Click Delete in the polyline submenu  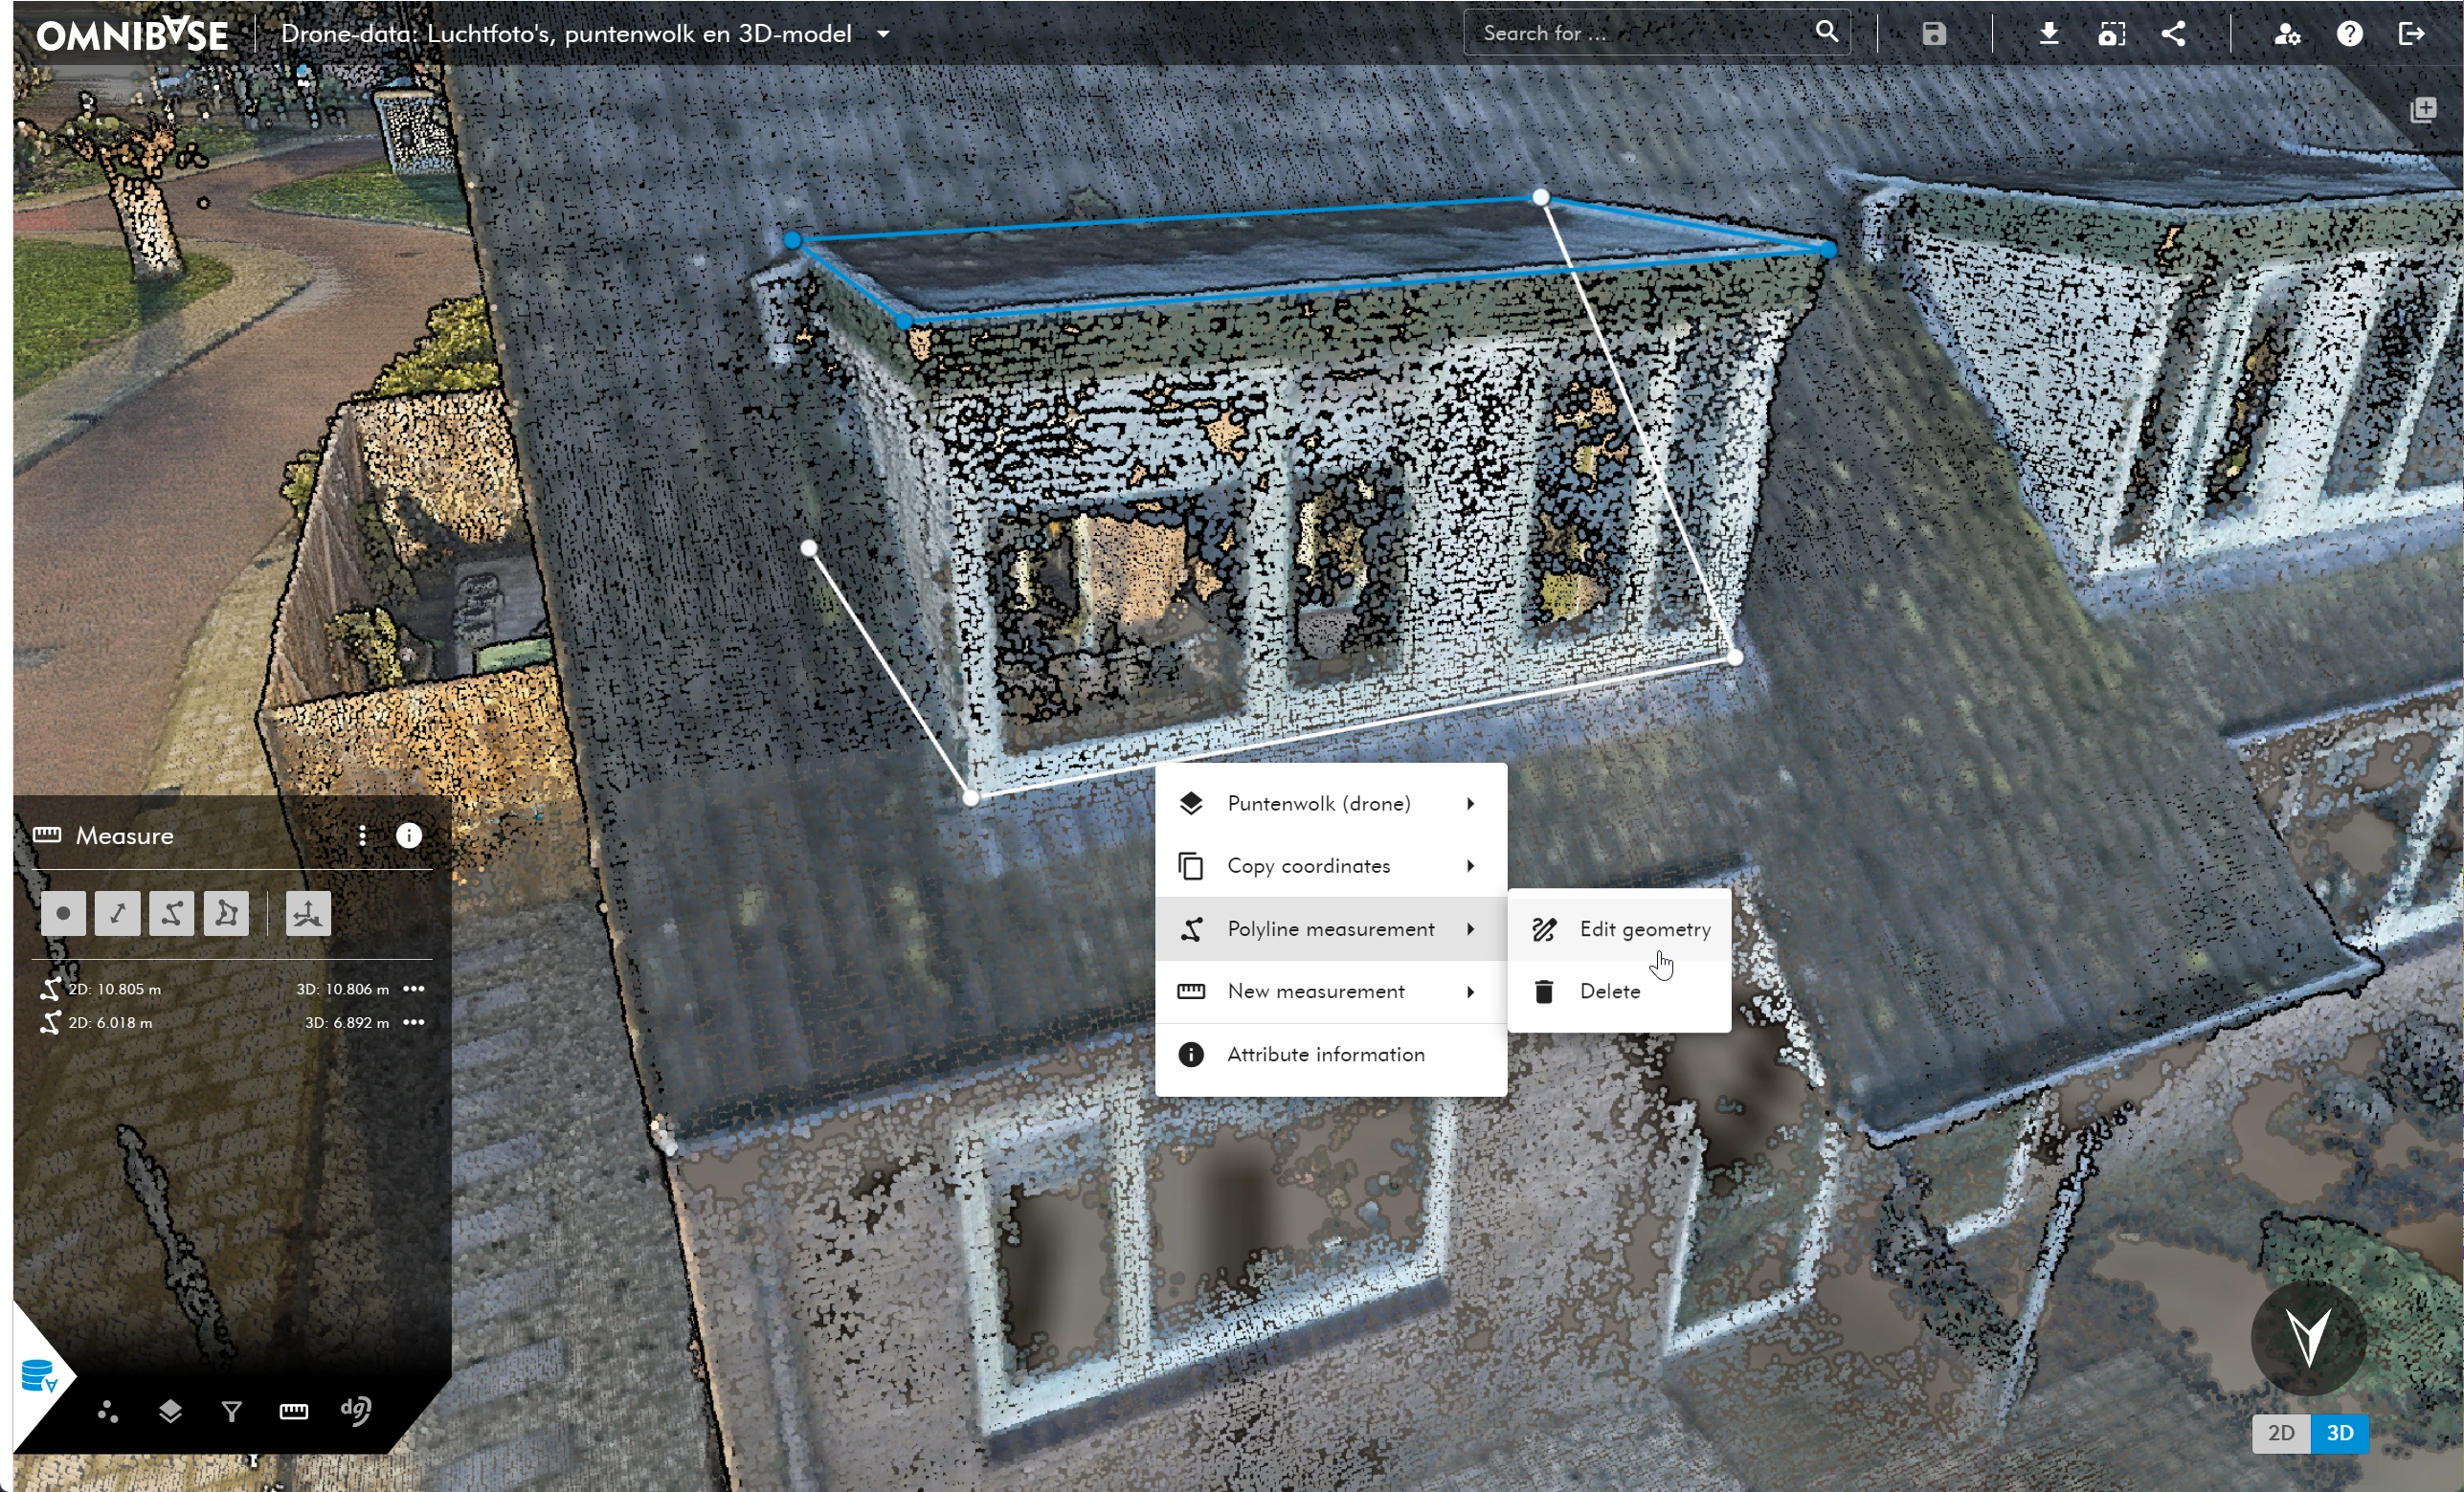pos(1609,991)
